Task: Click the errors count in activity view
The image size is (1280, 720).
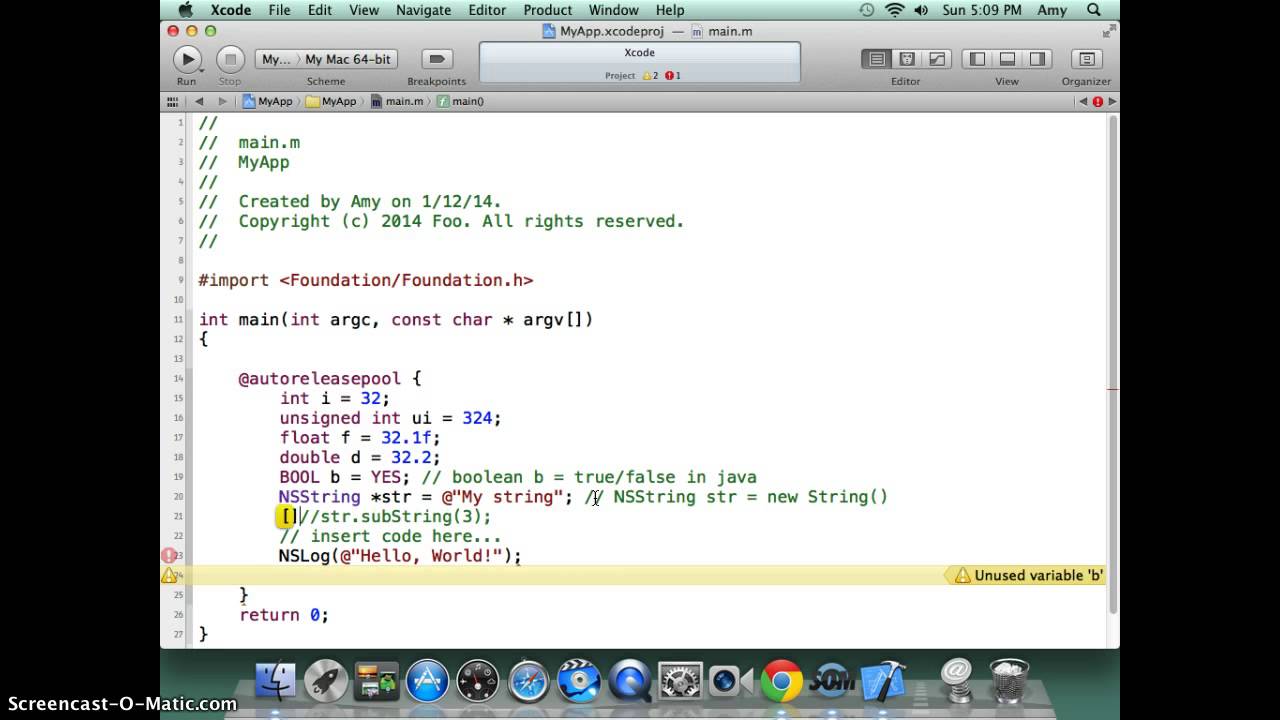Action: point(673,75)
